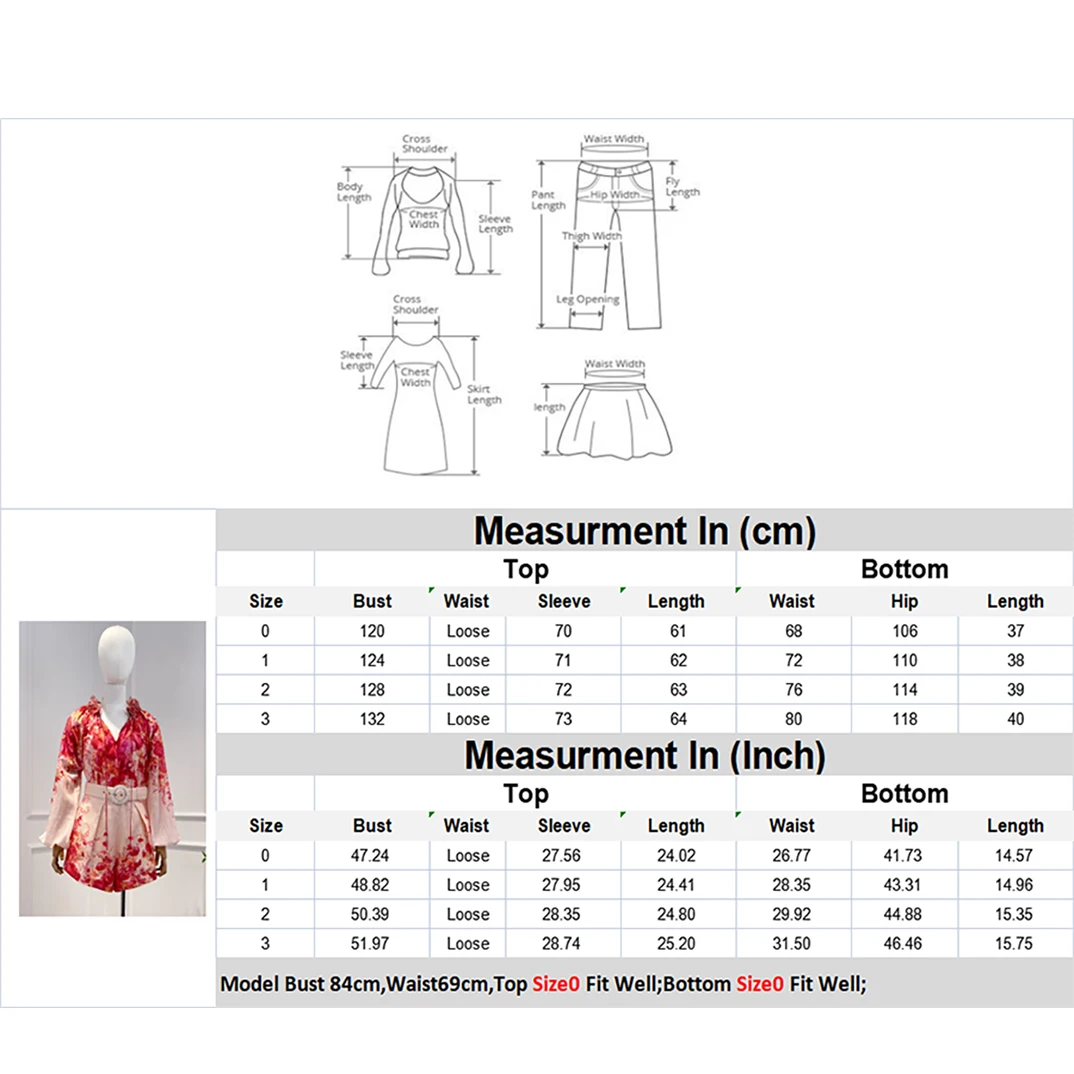
Task: Click the first red 'Size0' after Top
Action: (556, 985)
